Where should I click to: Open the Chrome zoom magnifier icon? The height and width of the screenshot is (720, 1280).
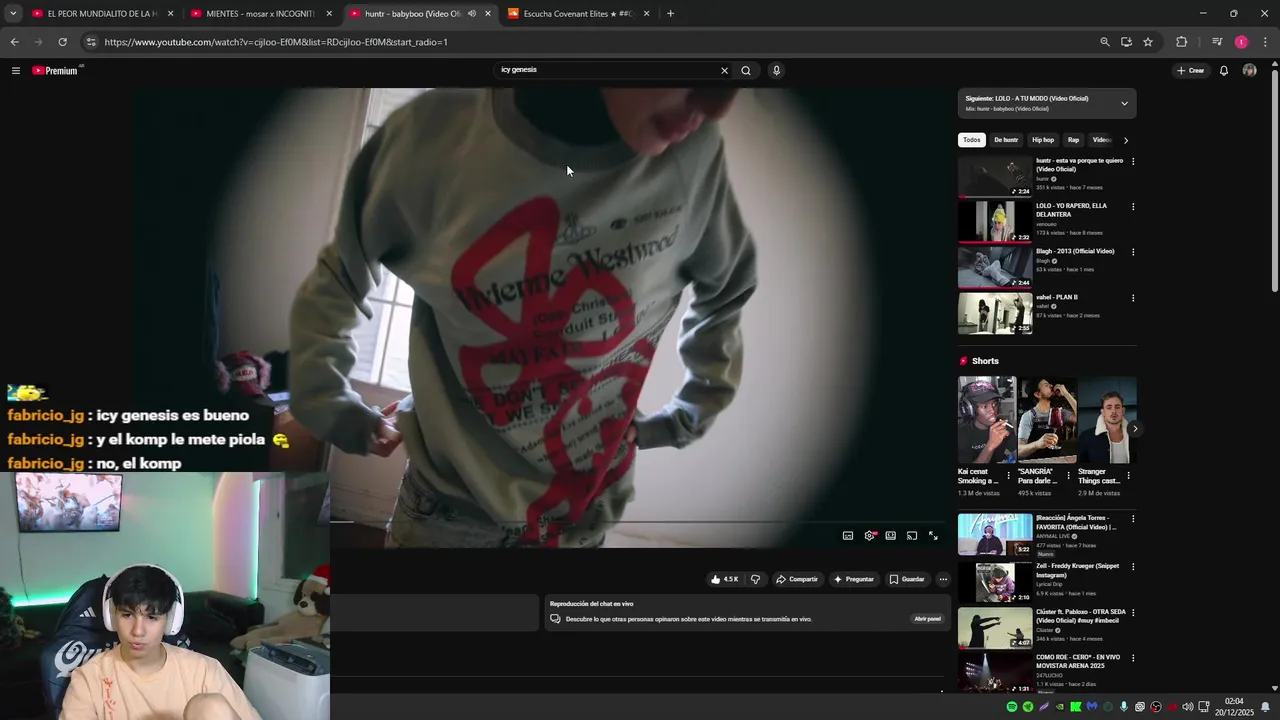pos(1104,42)
